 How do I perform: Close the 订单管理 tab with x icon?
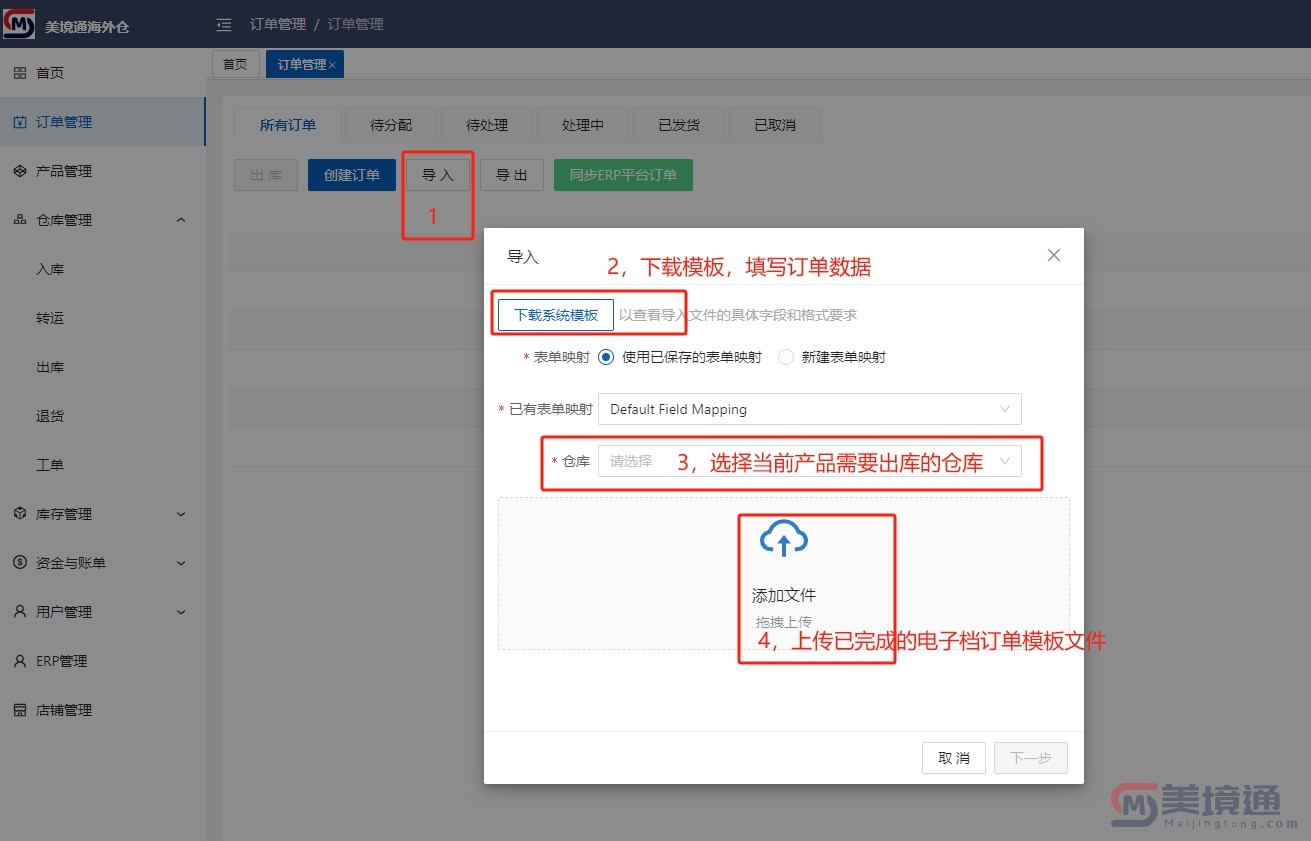(x=333, y=65)
